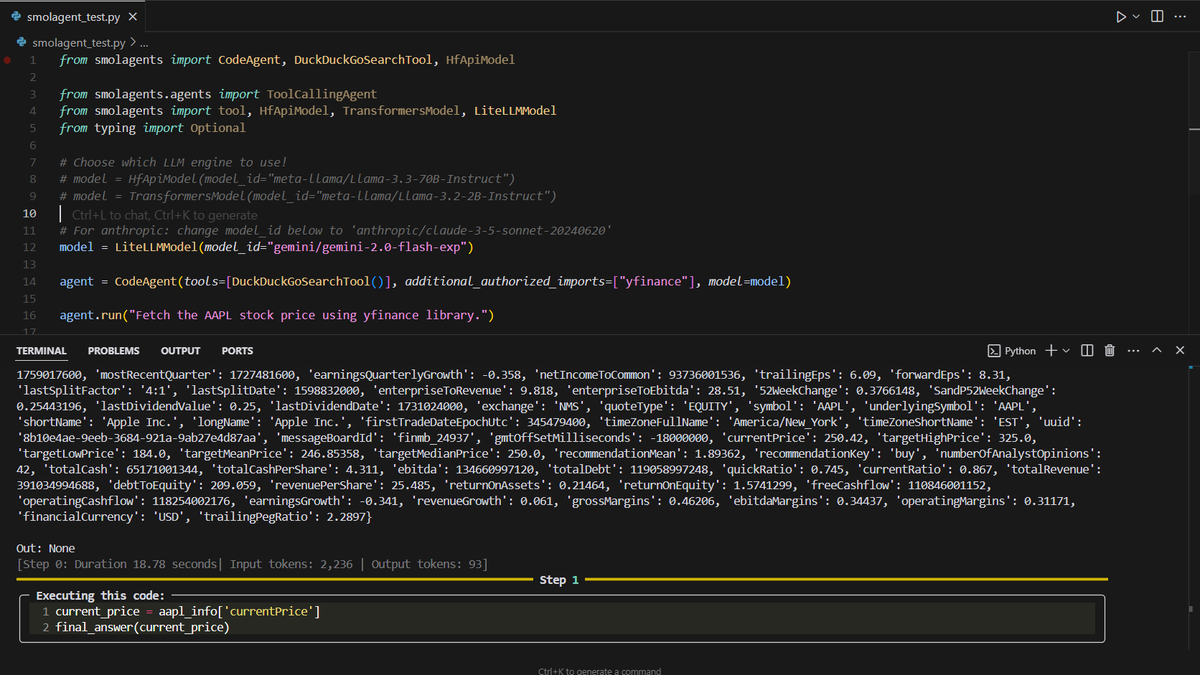
Task: Switch to PROBLEMS panel tab
Action: (114, 351)
